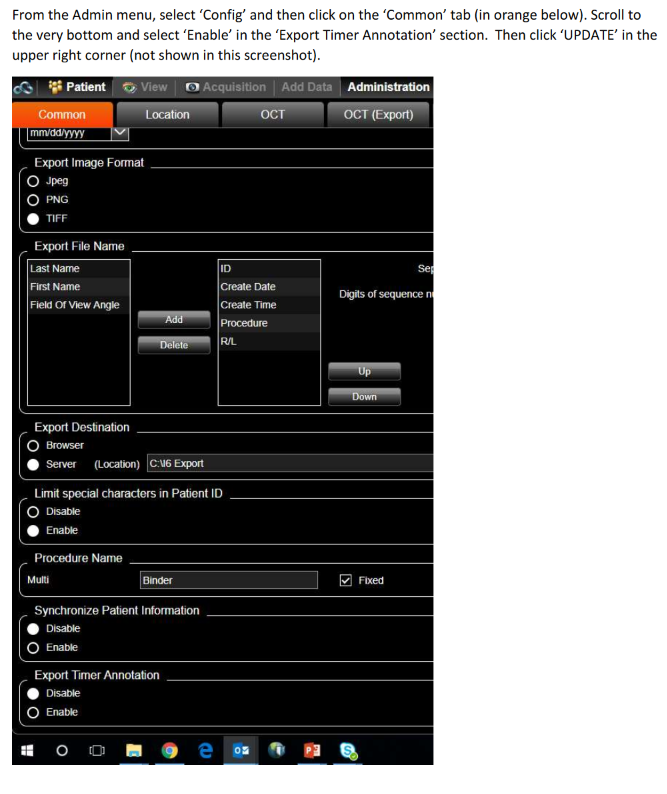Image resolution: width=667 pixels, height=794 pixels.
Task: Switch to the OCT tab
Action: [272, 114]
